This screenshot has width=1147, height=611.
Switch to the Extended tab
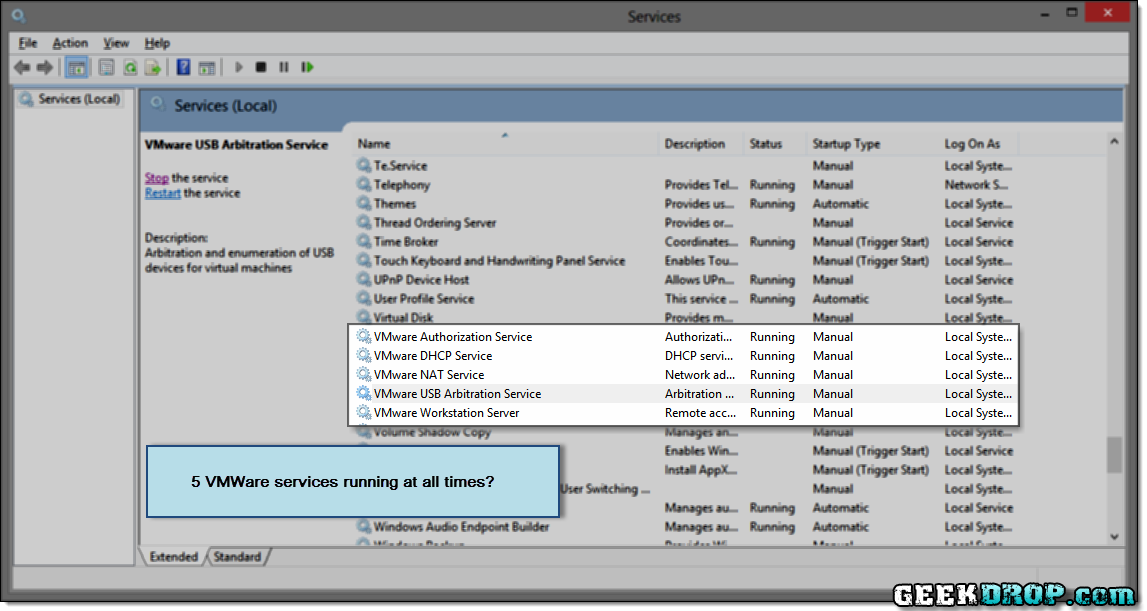pos(173,557)
